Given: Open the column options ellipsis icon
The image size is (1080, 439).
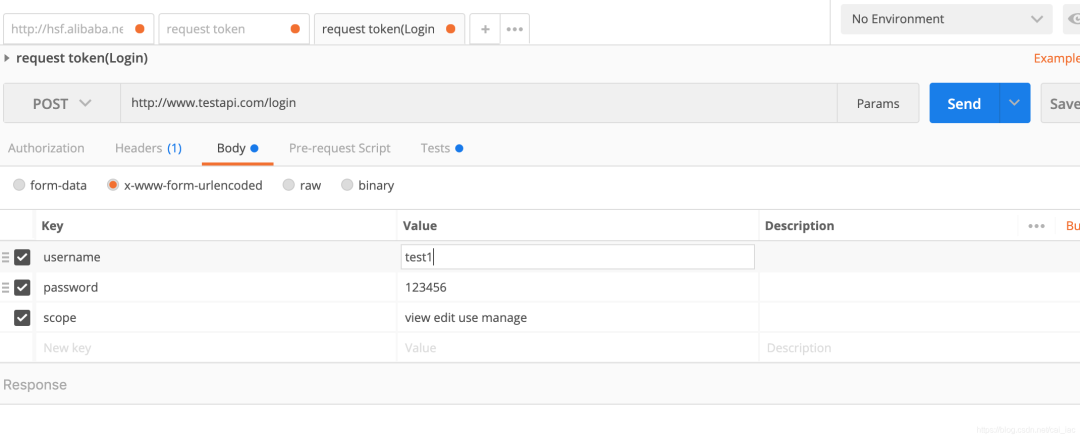Looking at the screenshot, I should coord(1036,226).
